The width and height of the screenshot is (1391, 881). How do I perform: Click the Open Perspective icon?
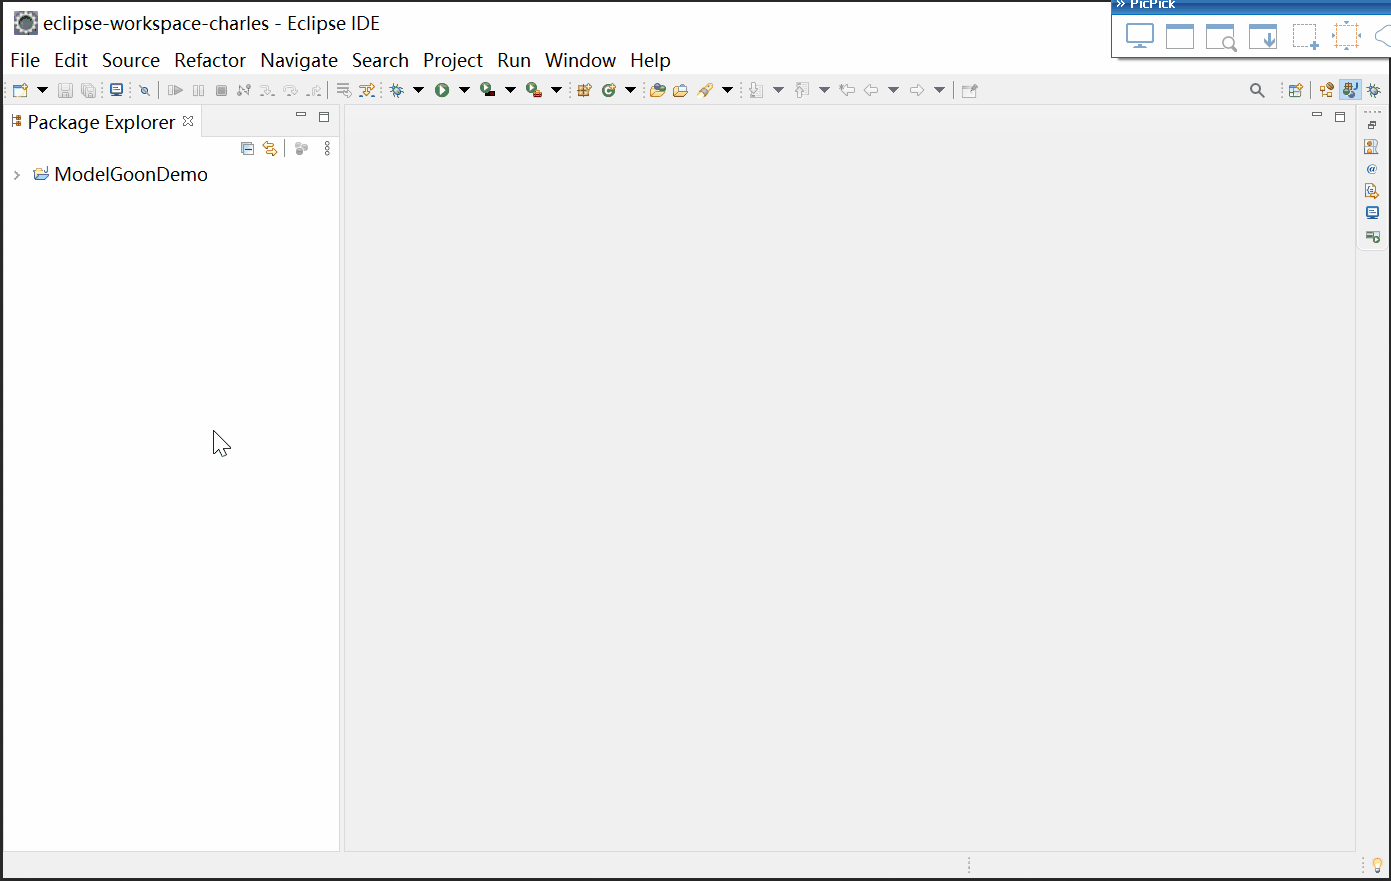point(1295,90)
